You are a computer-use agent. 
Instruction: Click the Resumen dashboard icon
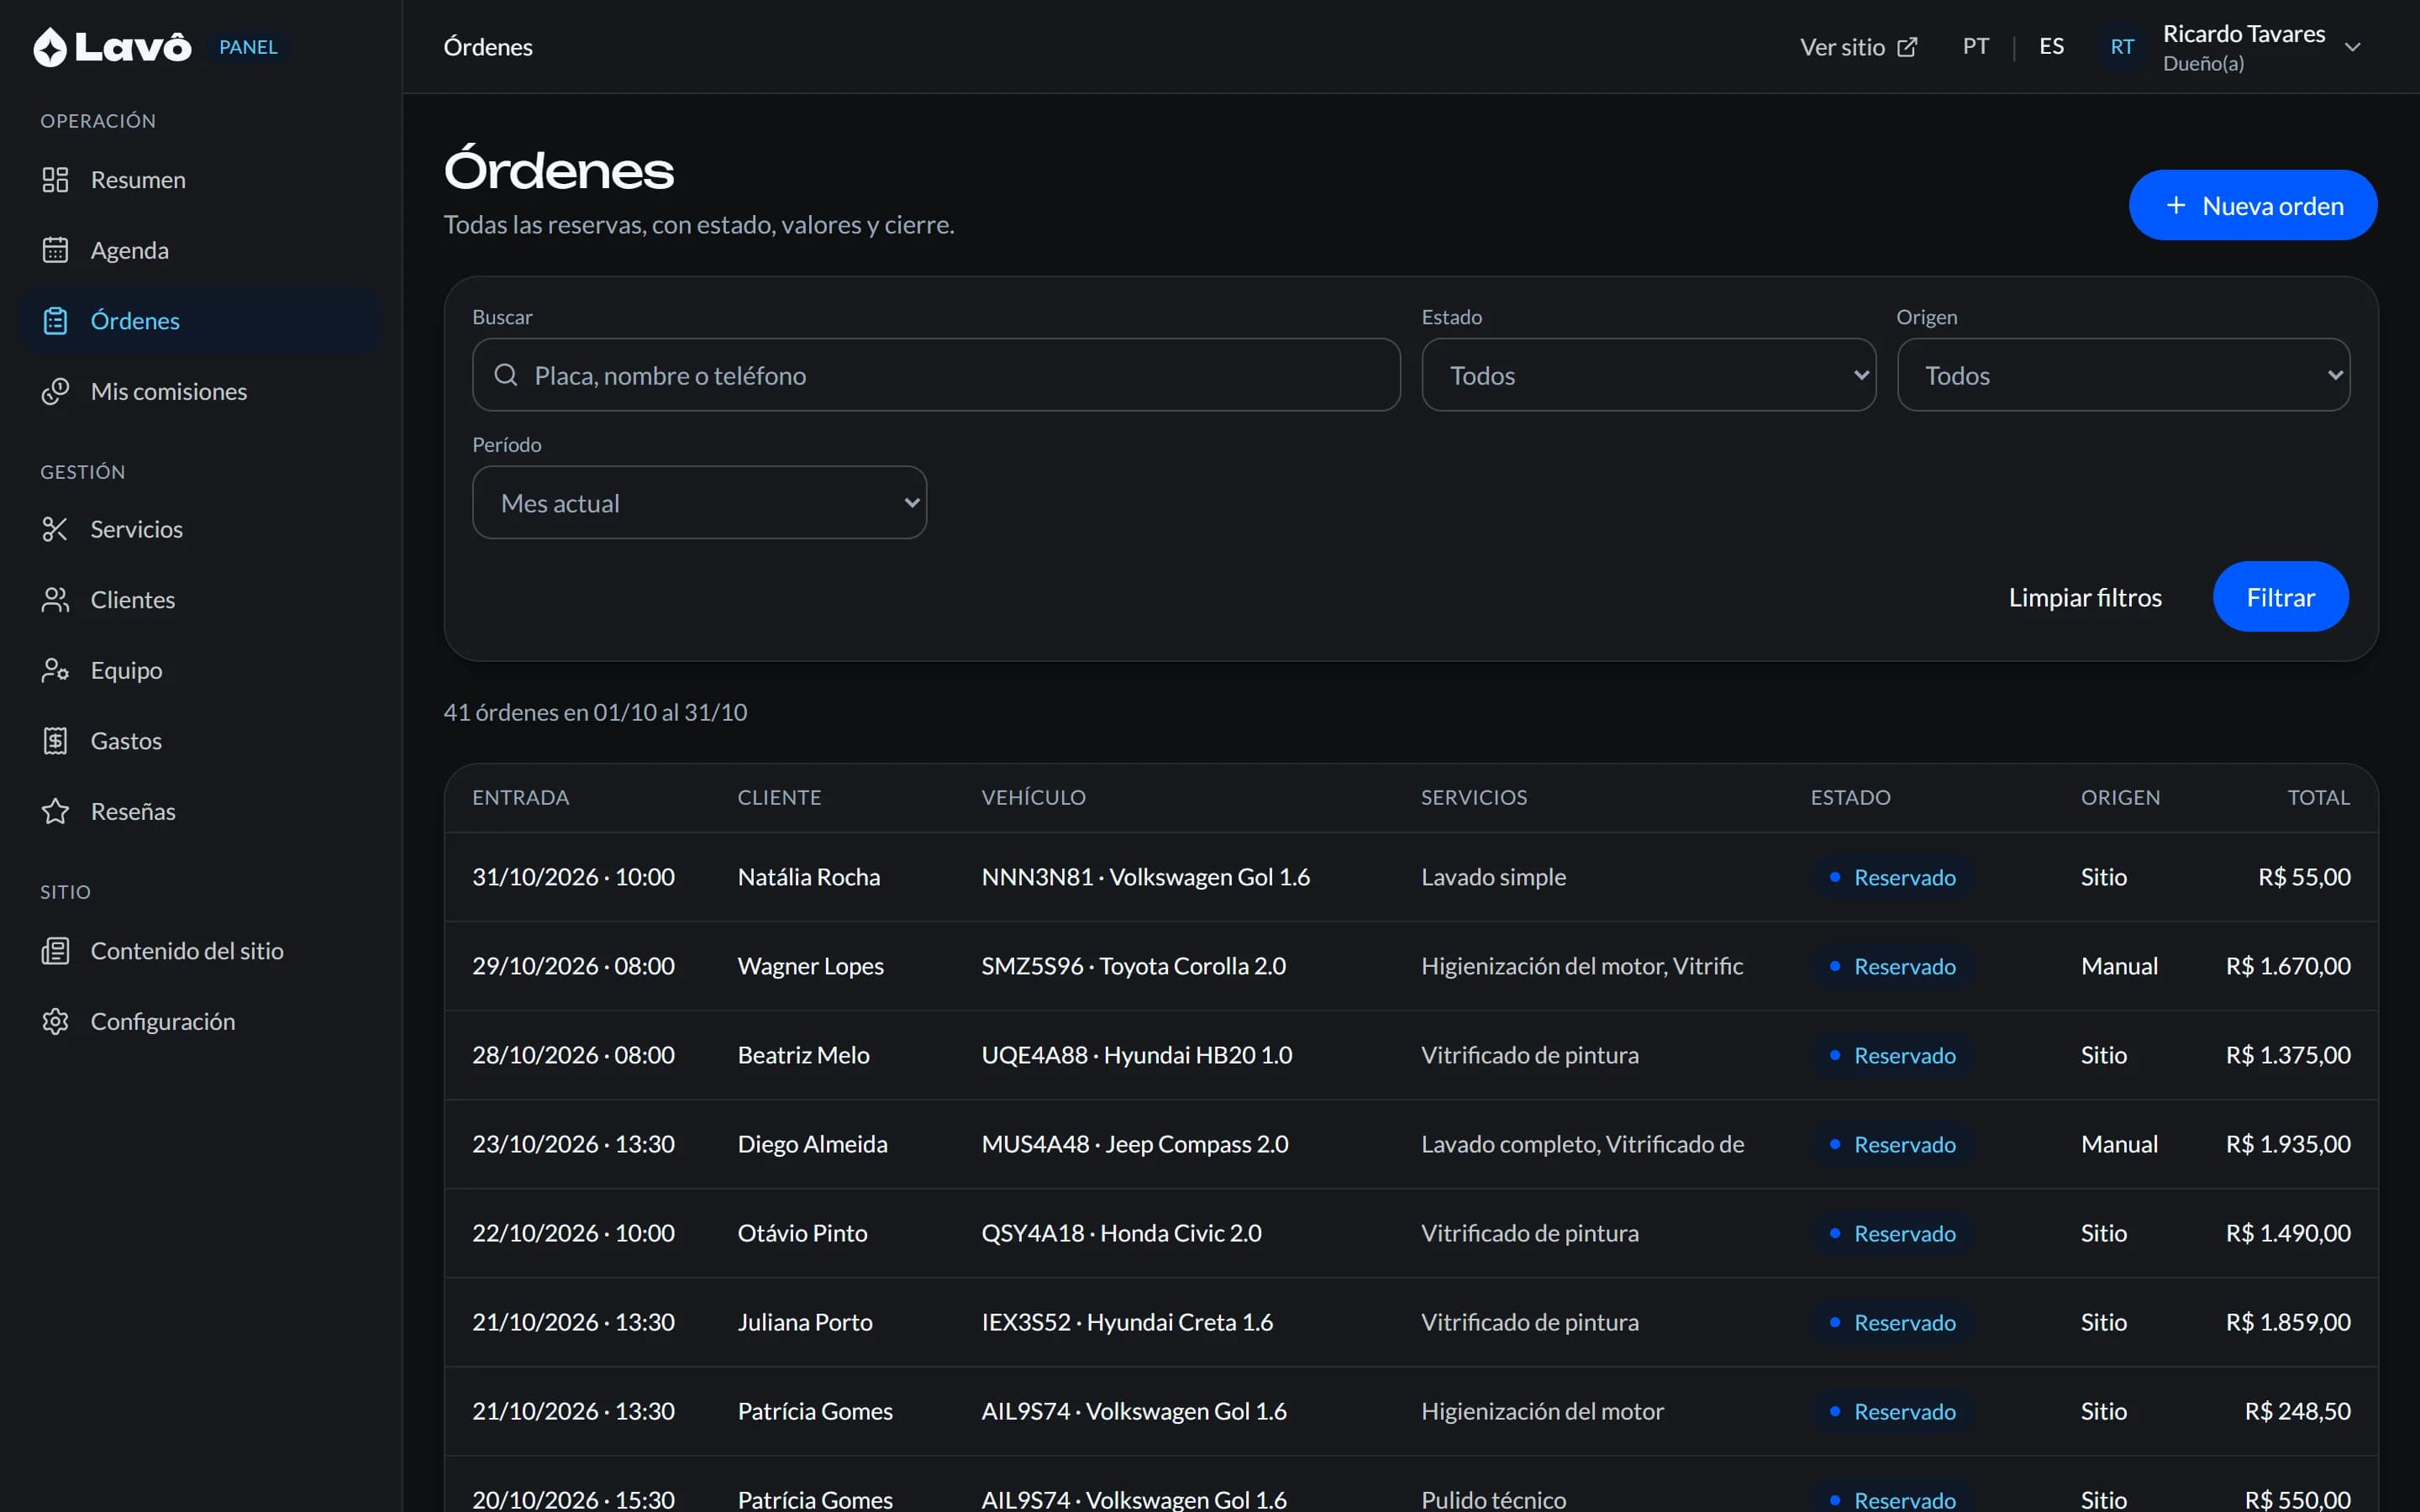tap(55, 180)
